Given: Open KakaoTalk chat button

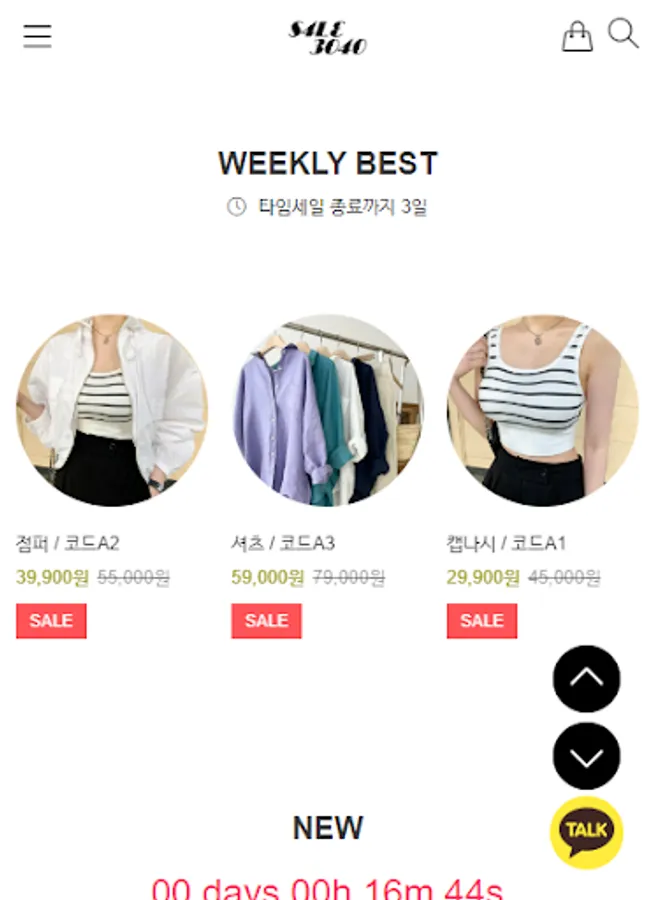Looking at the screenshot, I should pyautogui.click(x=586, y=832).
